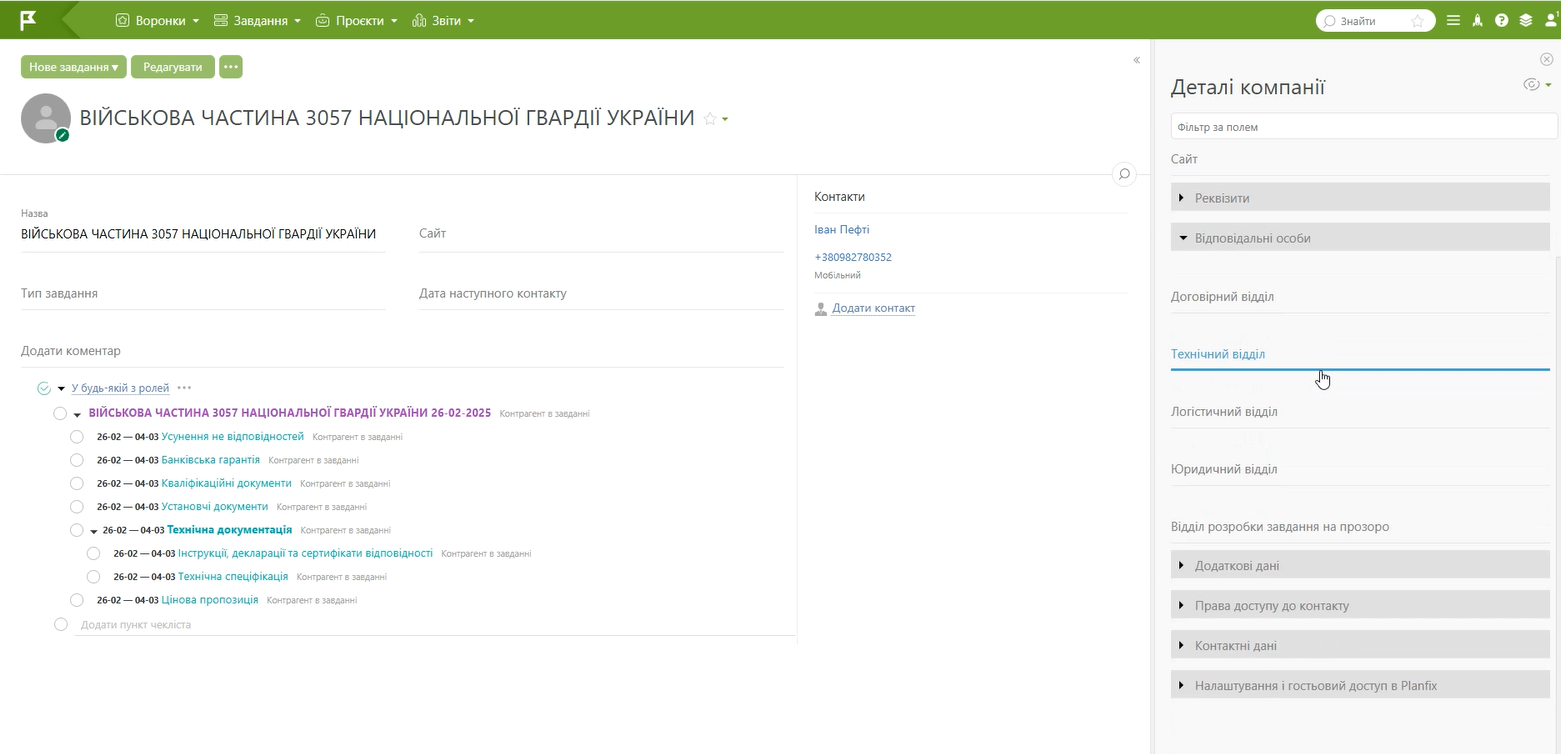Collapse the side panel with the double chevron
The height and width of the screenshot is (754, 1561).
pyautogui.click(x=1136, y=60)
